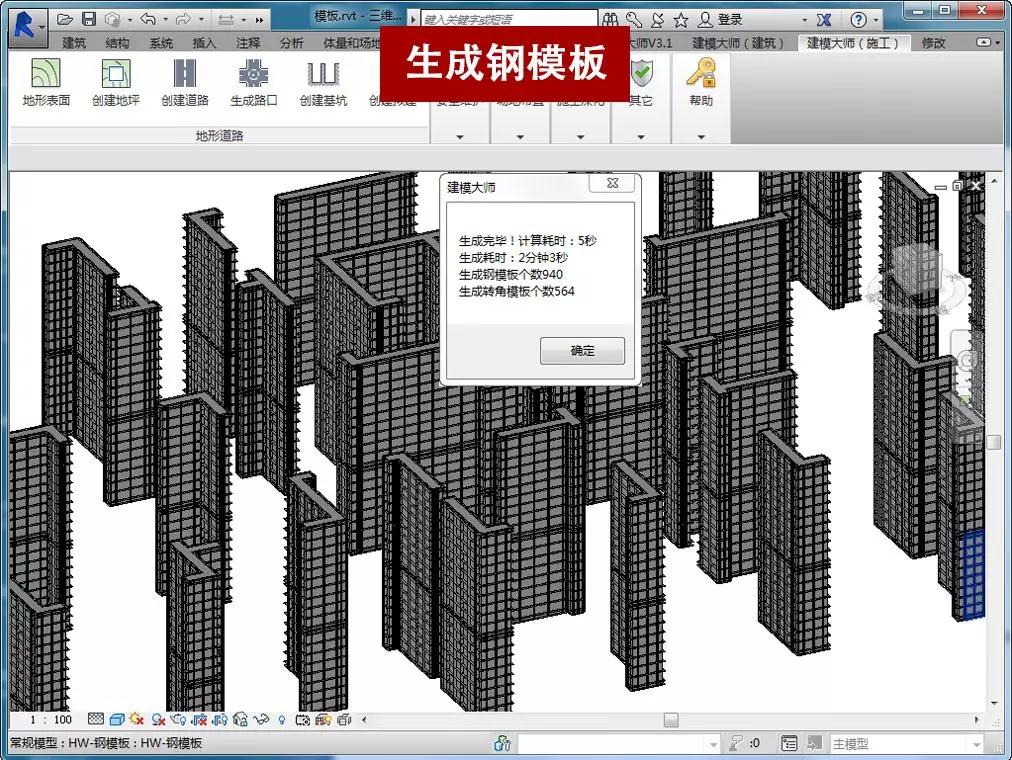Switch to the 插入 ribbon tab

[204, 43]
